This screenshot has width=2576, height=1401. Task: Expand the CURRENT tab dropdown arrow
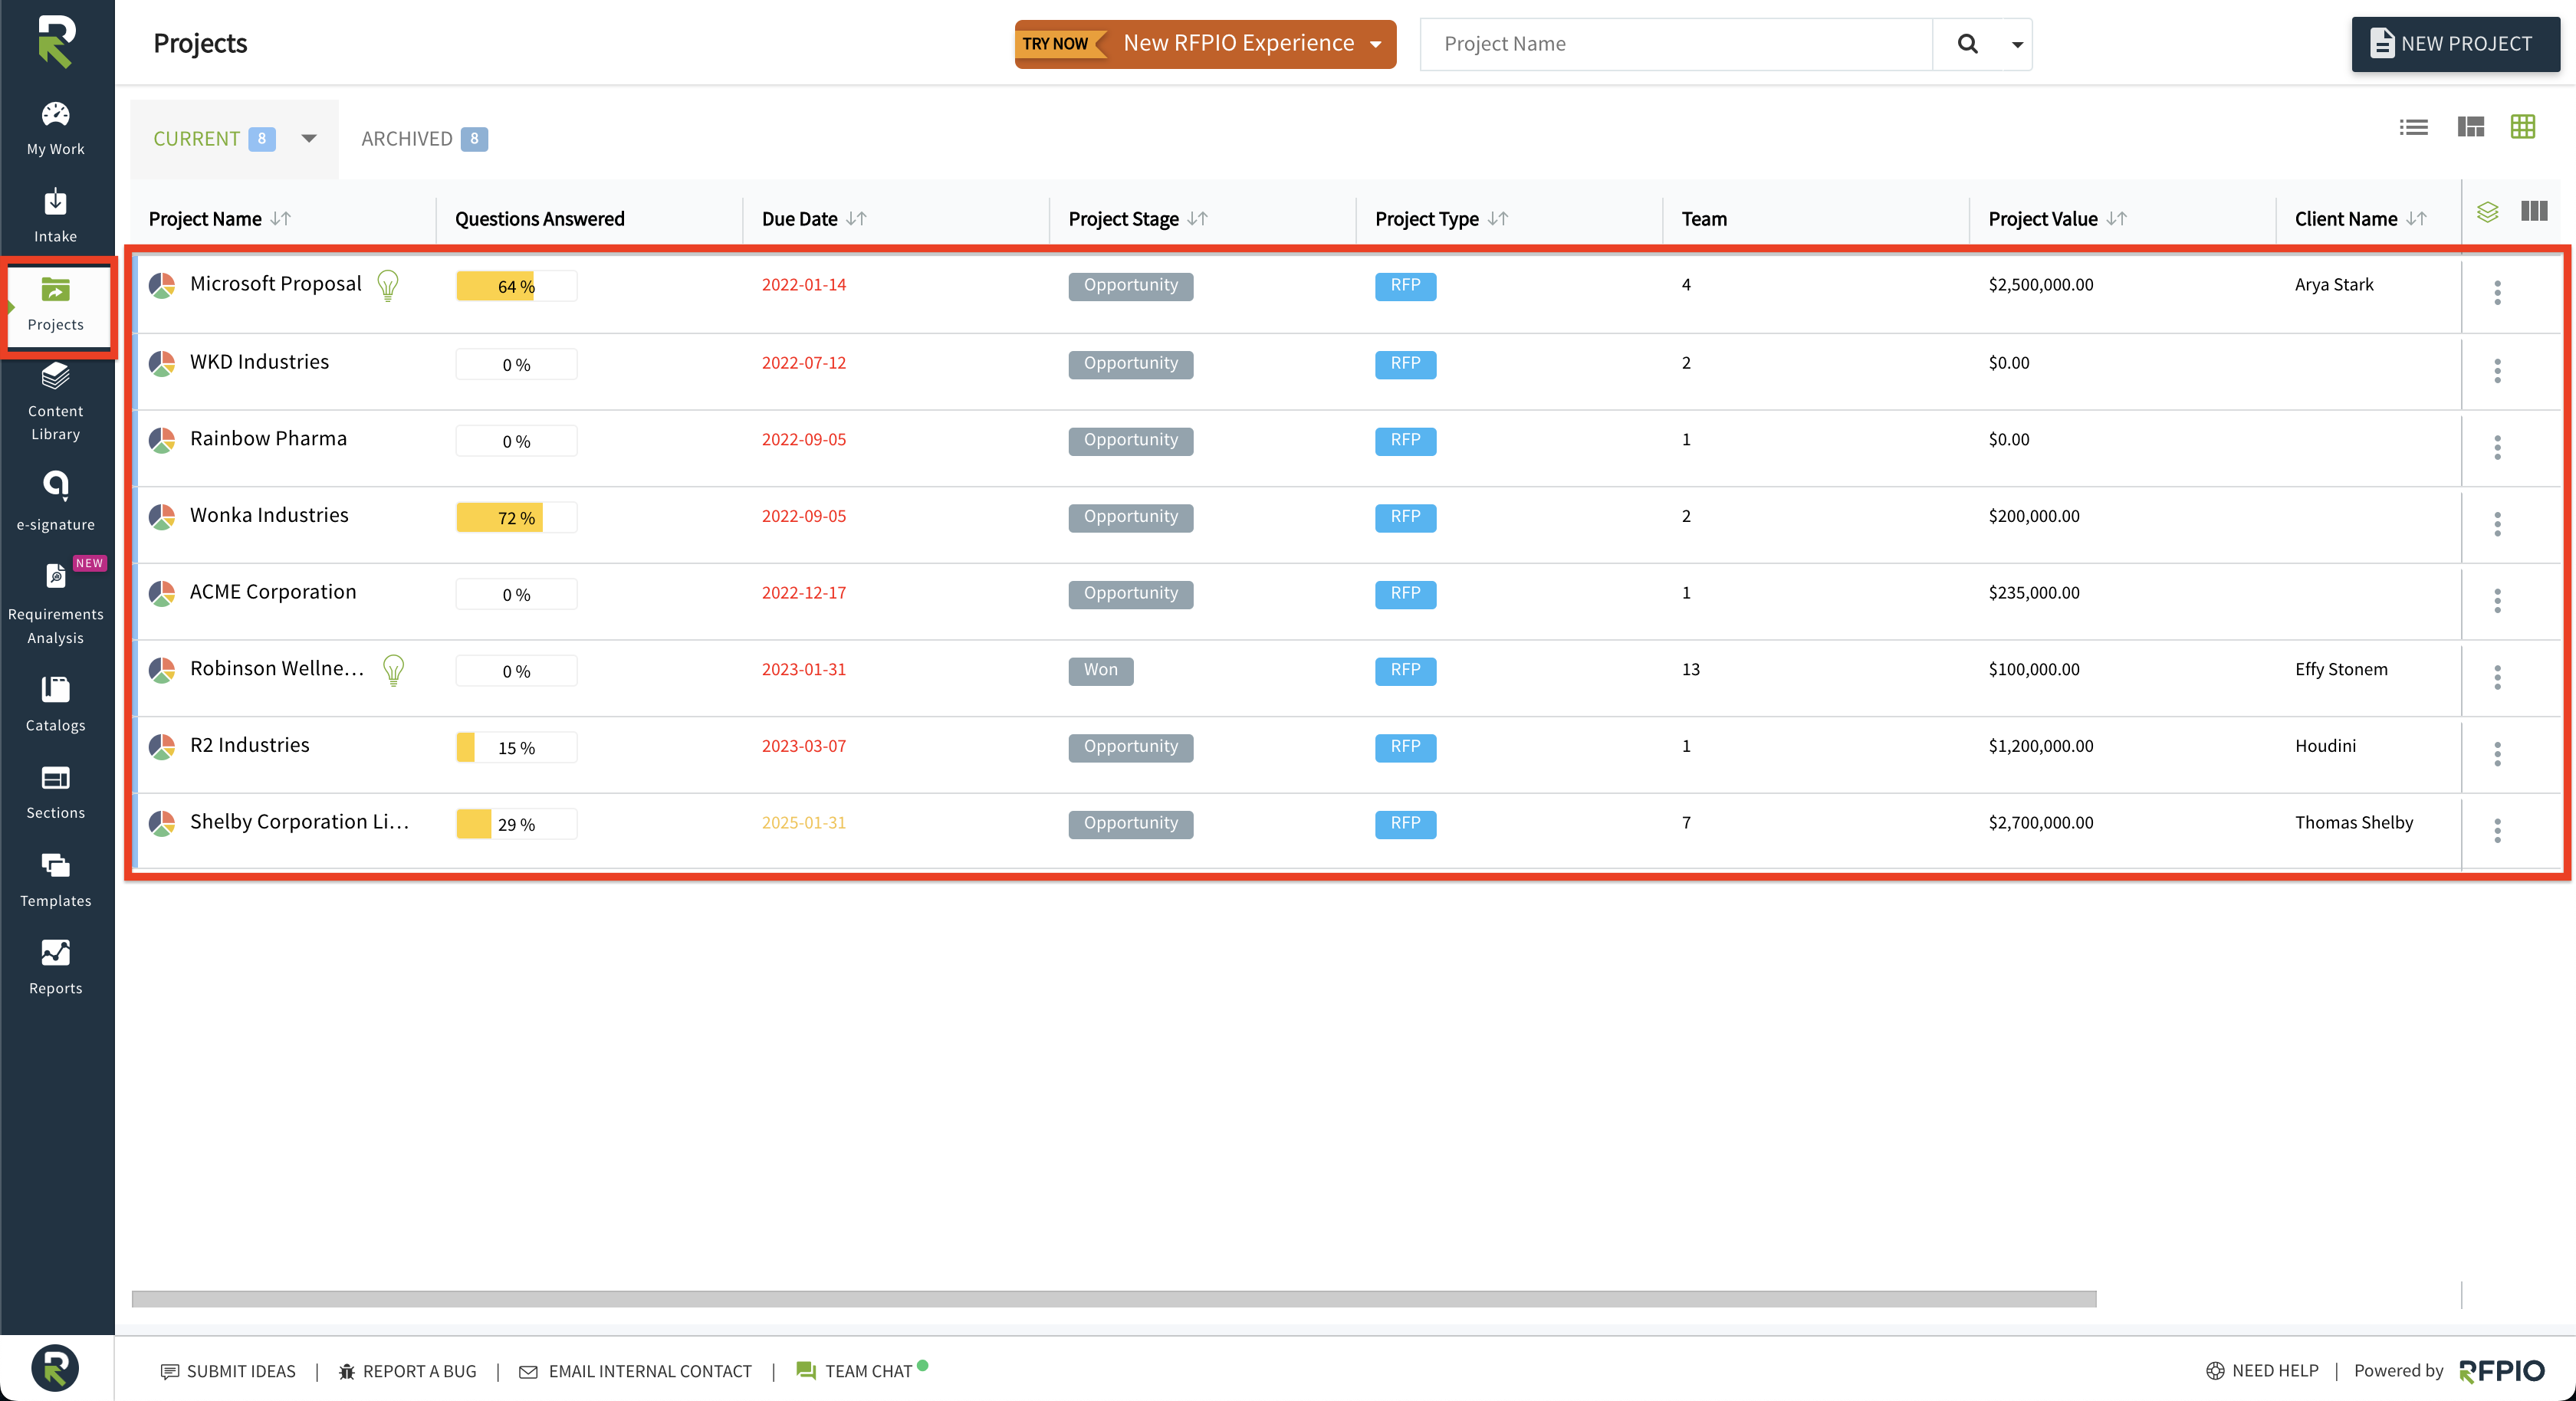309,139
